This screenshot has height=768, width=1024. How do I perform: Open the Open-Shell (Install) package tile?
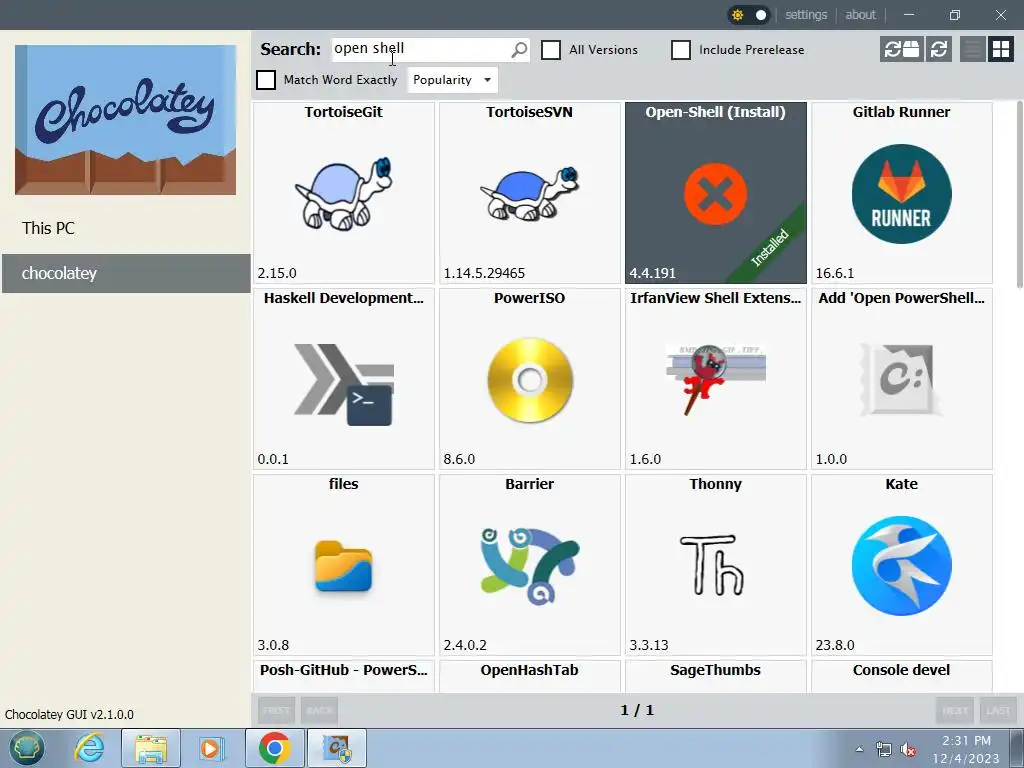716,193
